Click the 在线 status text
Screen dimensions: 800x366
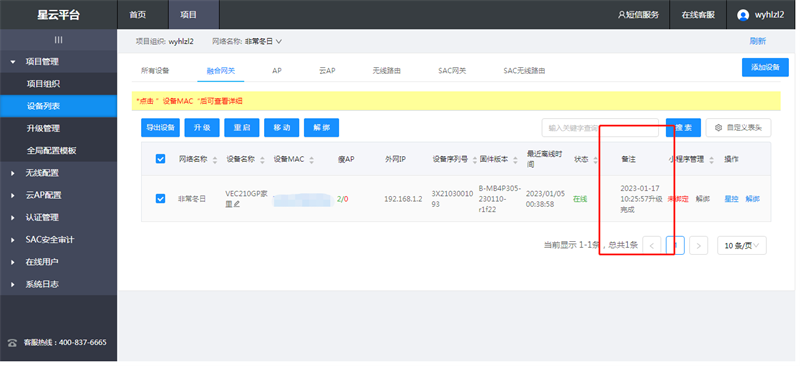tap(580, 199)
